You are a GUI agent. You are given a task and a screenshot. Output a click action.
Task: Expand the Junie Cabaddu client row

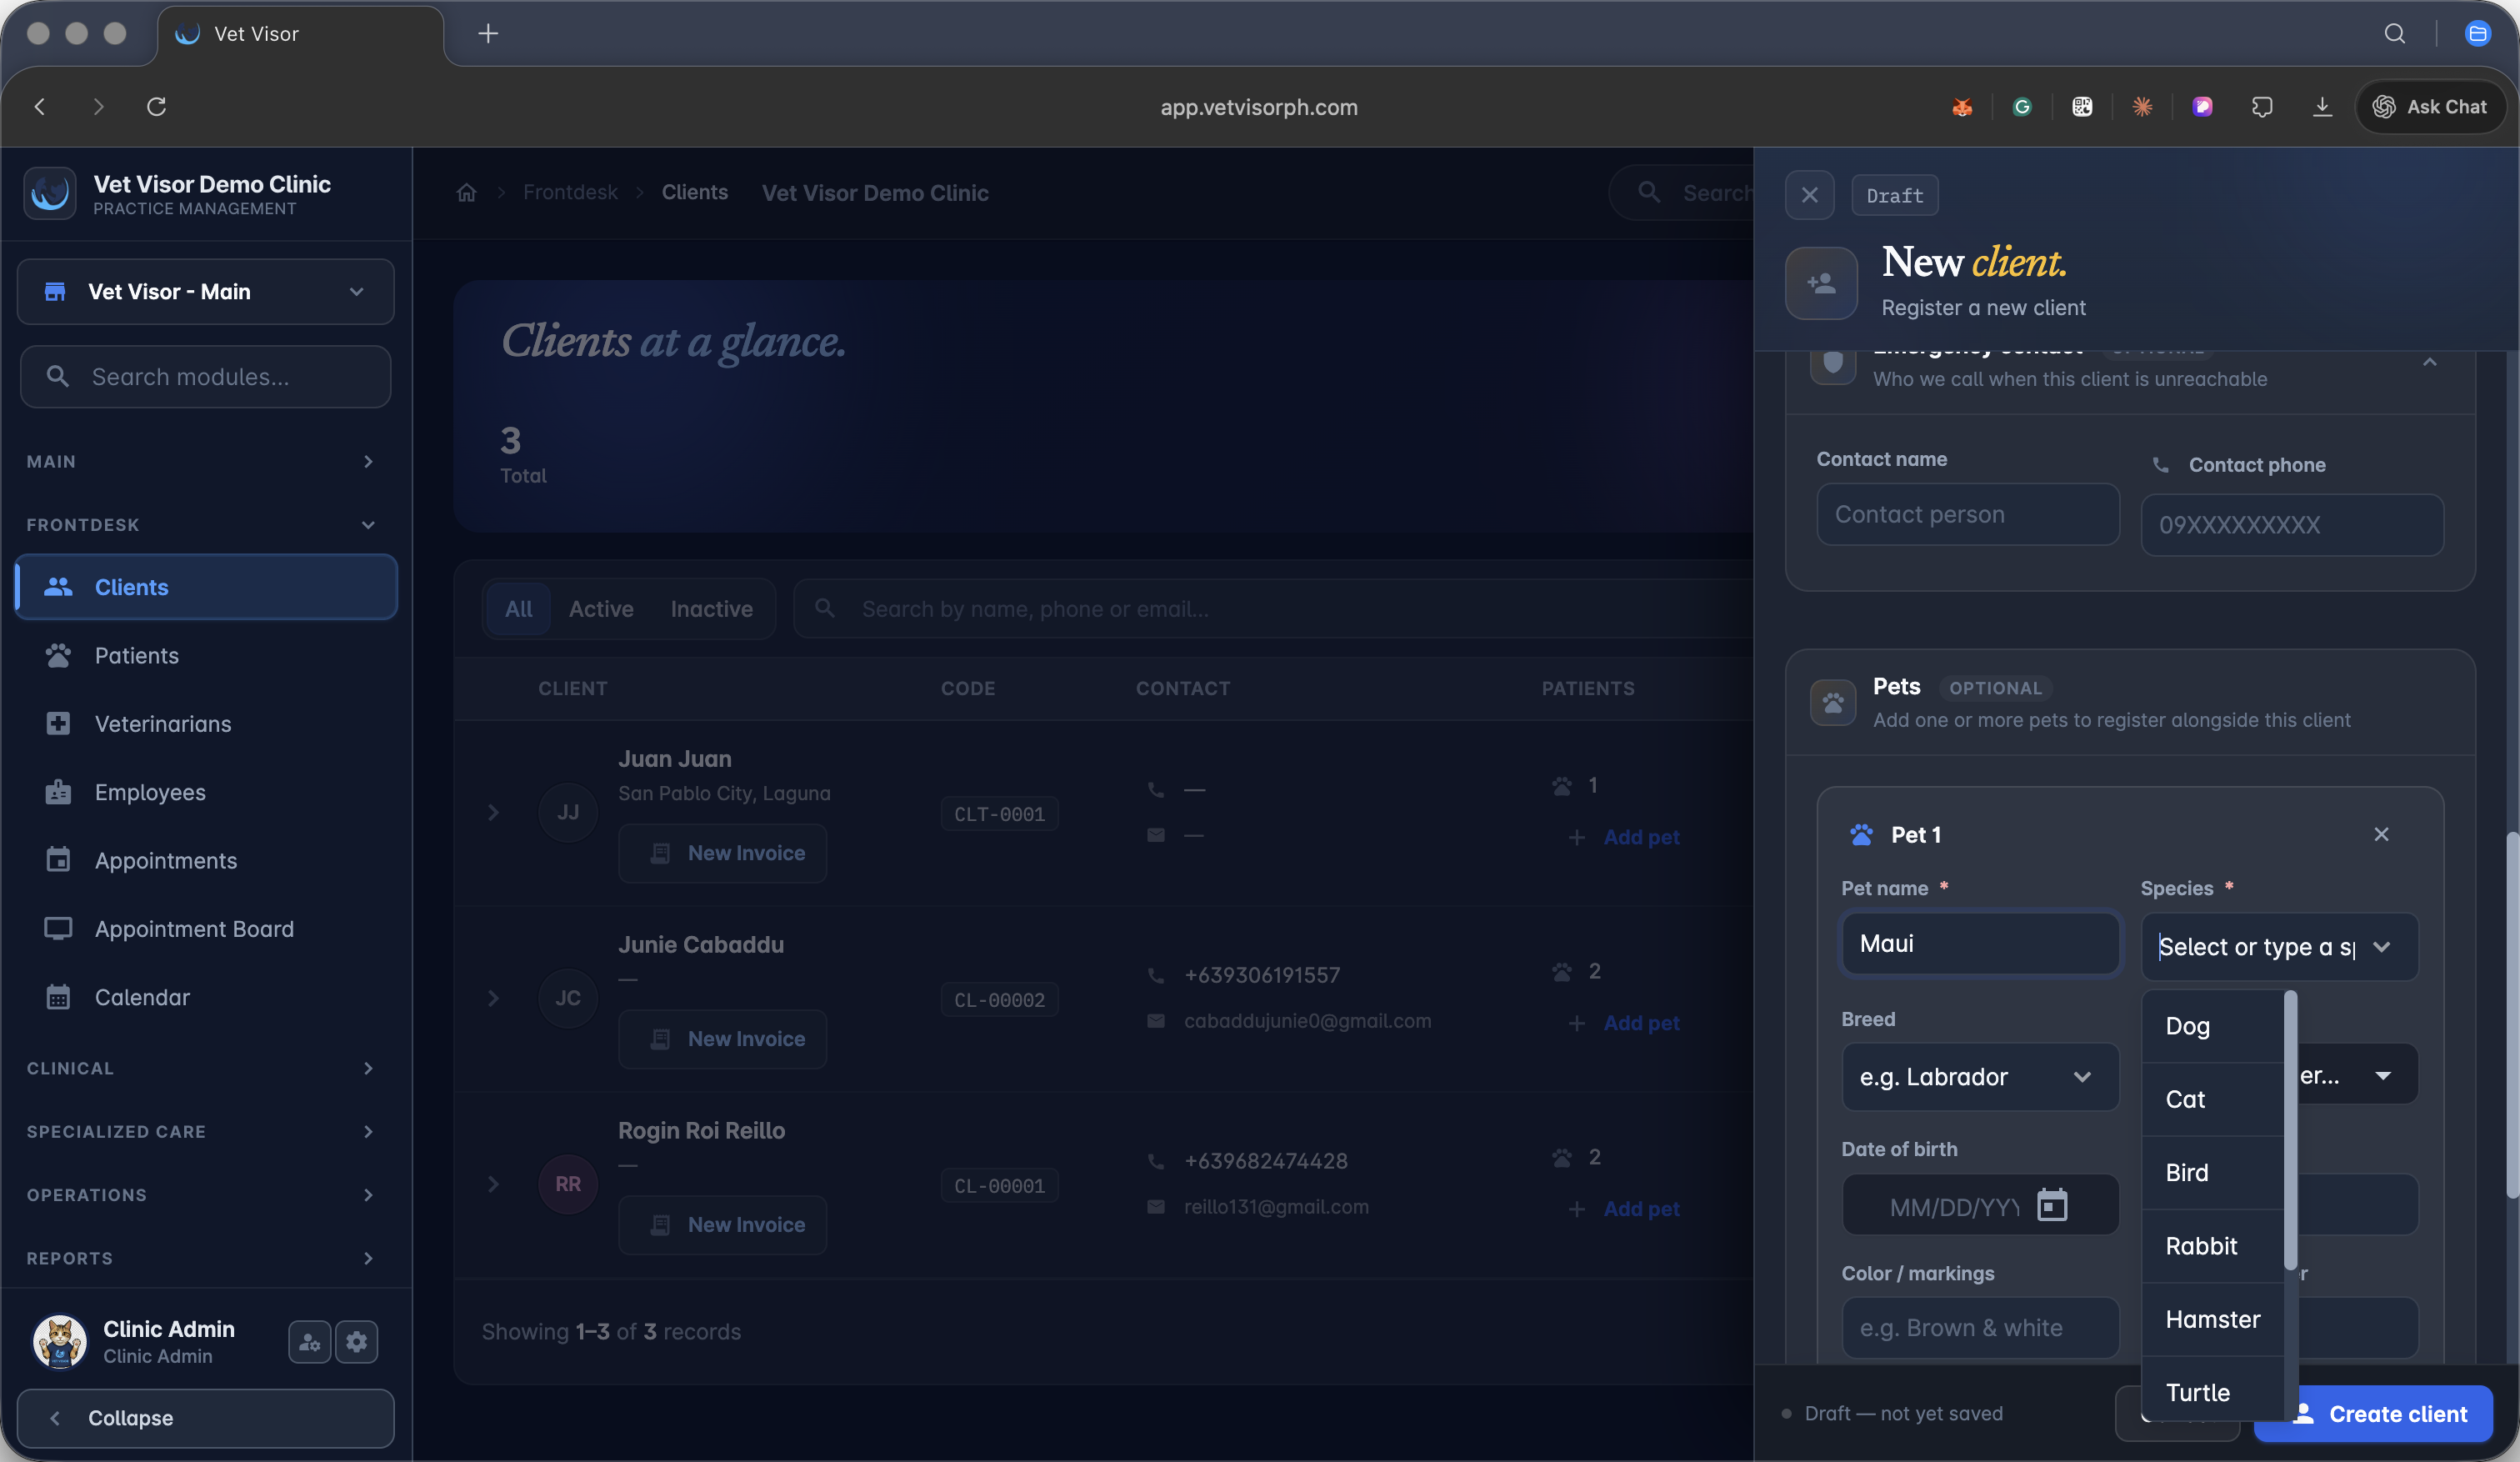pyautogui.click(x=493, y=999)
